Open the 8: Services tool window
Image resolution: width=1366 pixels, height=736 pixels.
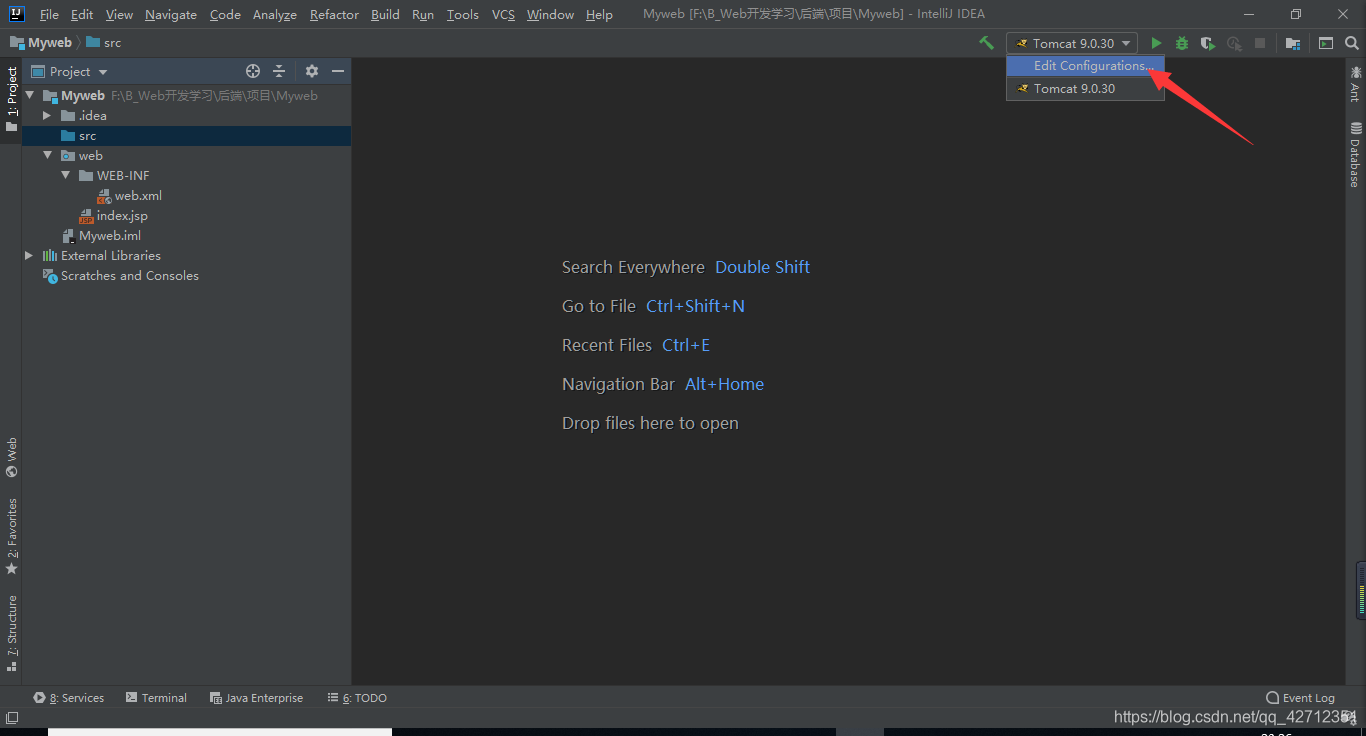tap(68, 698)
